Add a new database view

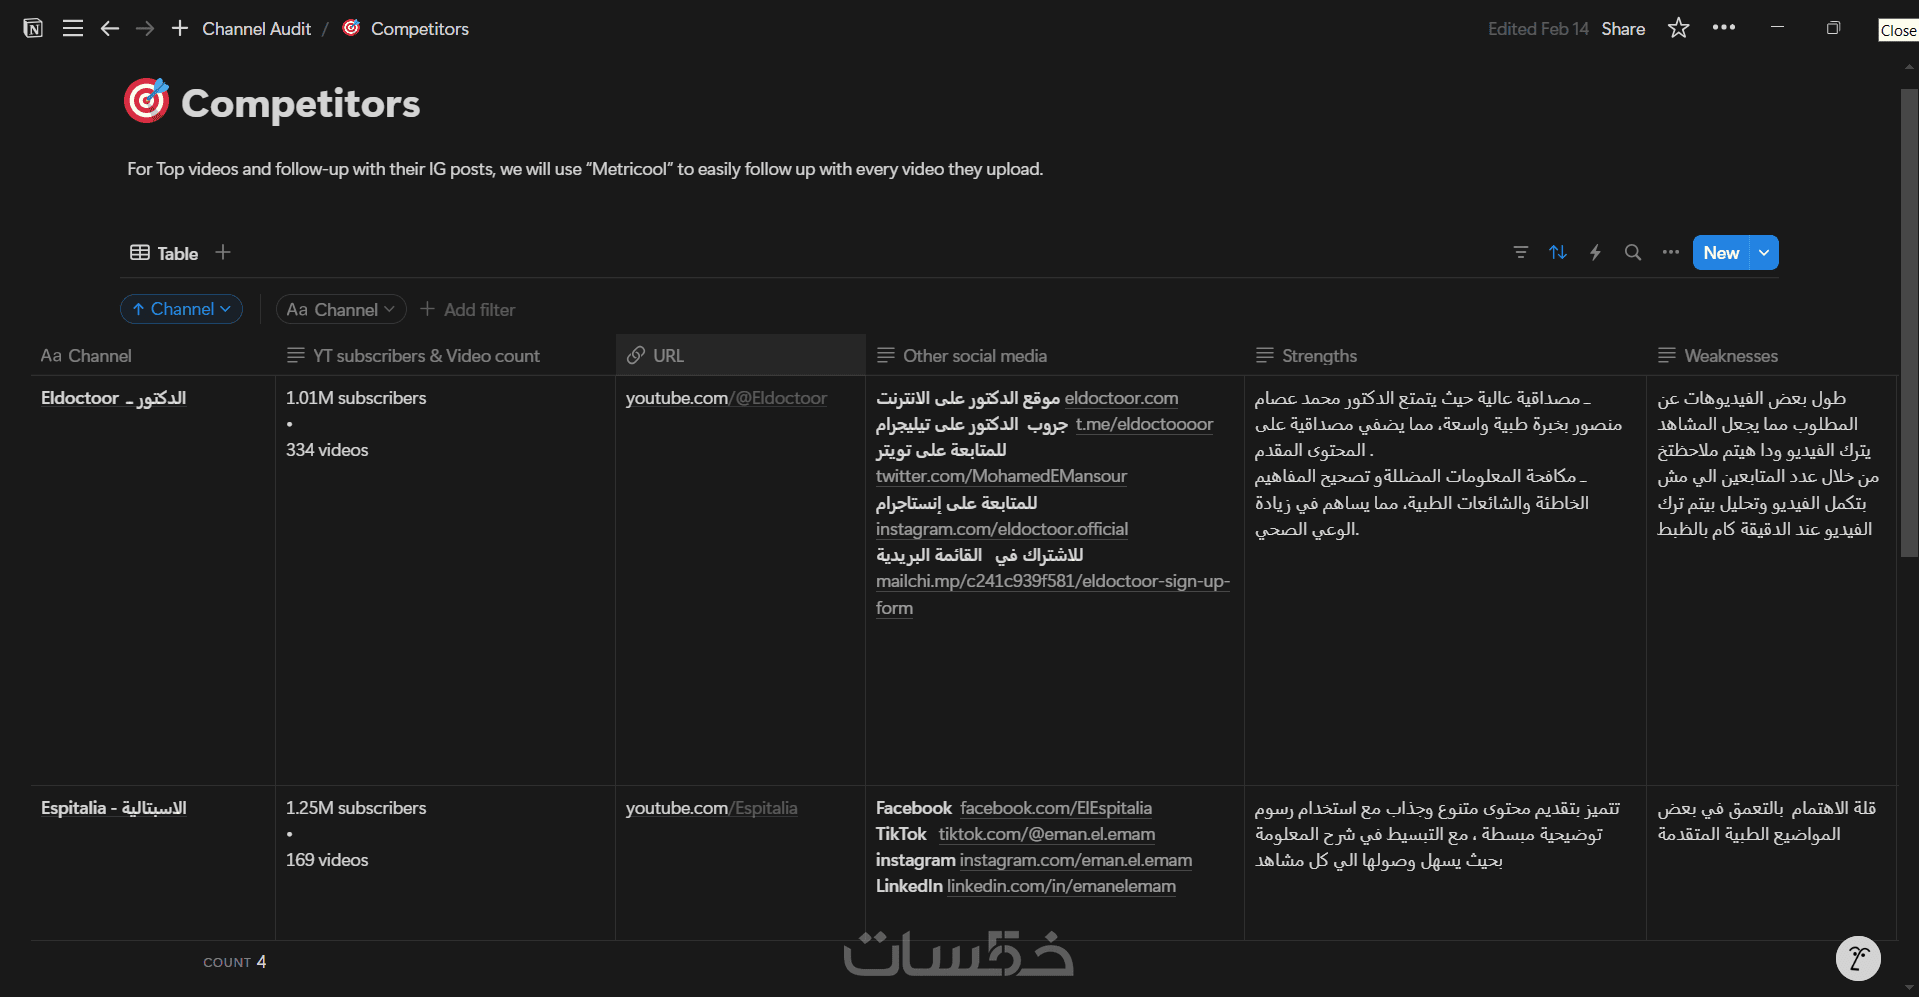[223, 252]
